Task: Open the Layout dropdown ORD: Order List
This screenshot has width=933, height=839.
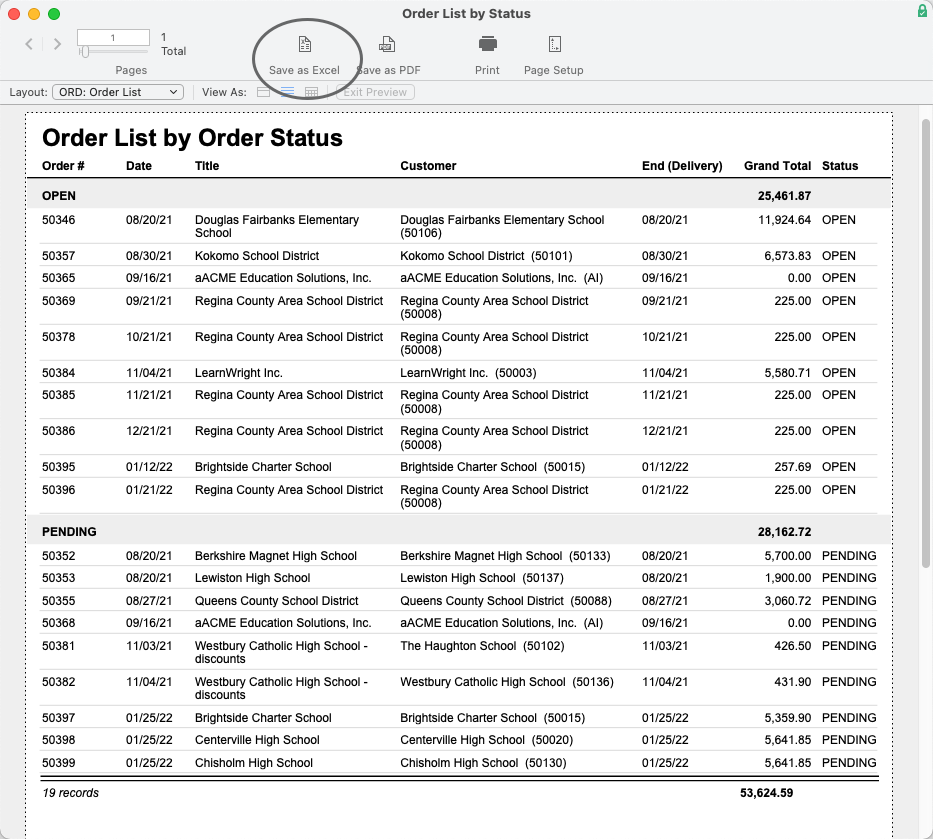Action: (x=118, y=92)
